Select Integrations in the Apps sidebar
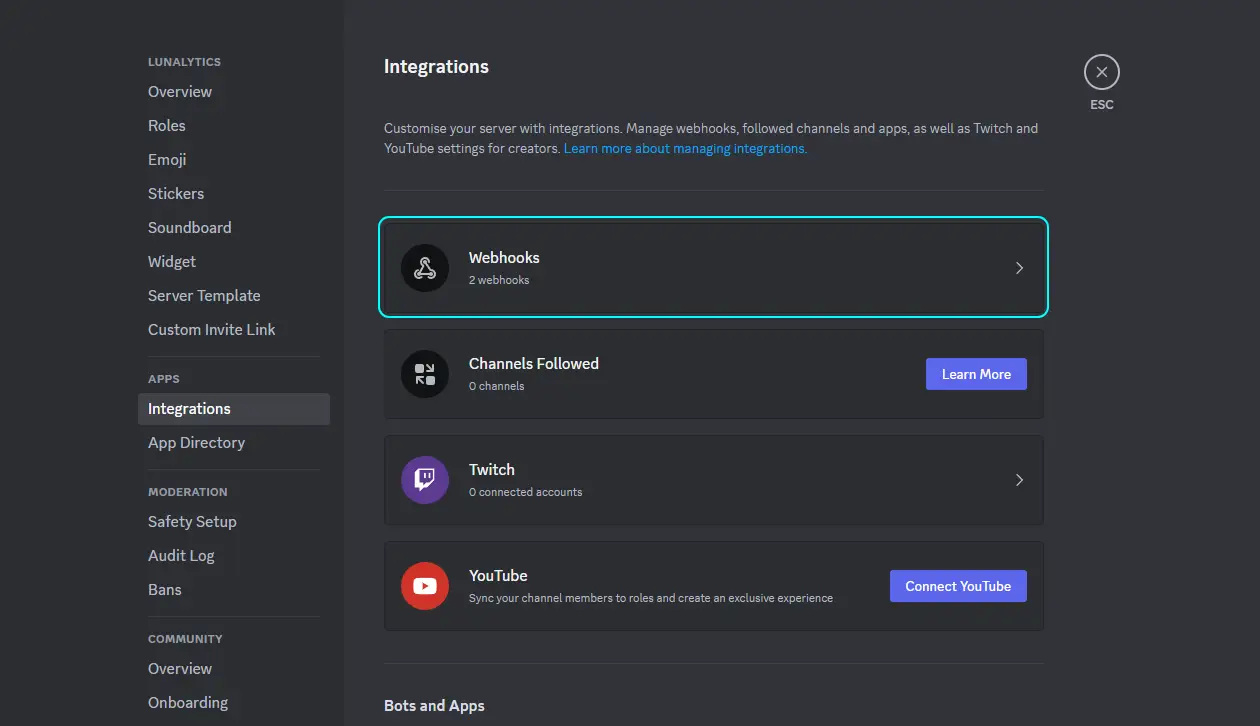Screen dimensions: 1260x726 click(x=189, y=408)
